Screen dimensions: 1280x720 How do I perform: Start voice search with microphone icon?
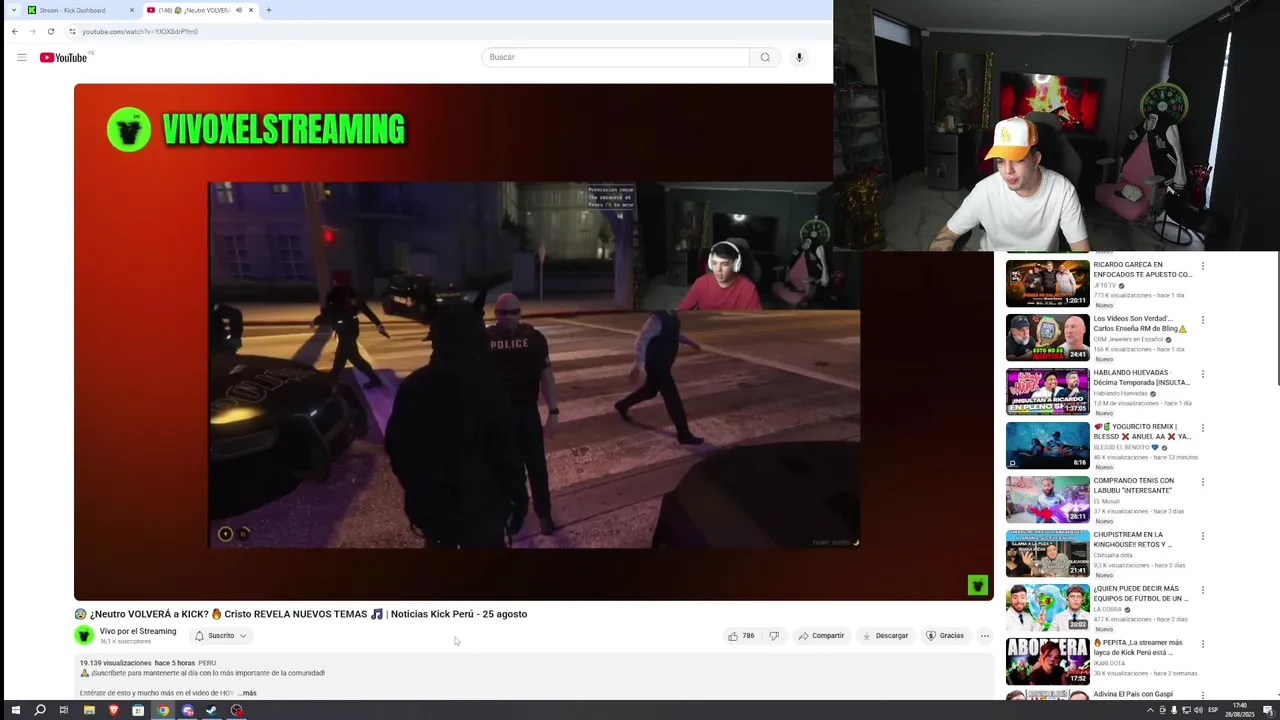pyautogui.click(x=799, y=57)
